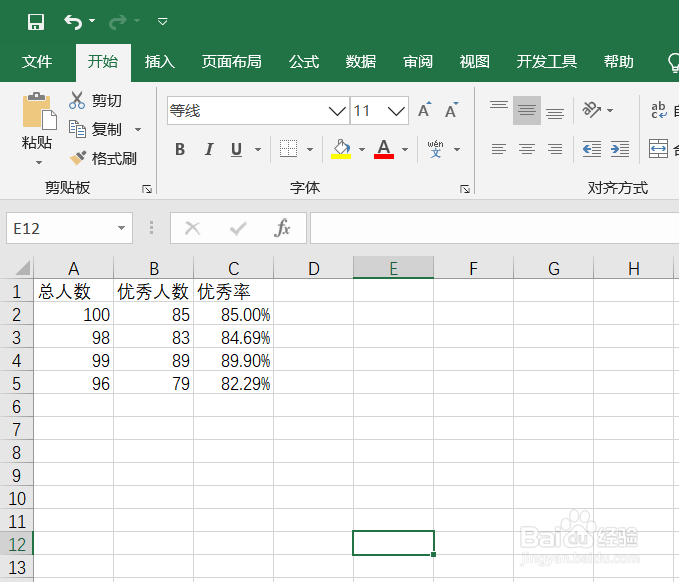679x582 pixels.
Task: Click the Name Box showing E12
Action: (x=61, y=228)
